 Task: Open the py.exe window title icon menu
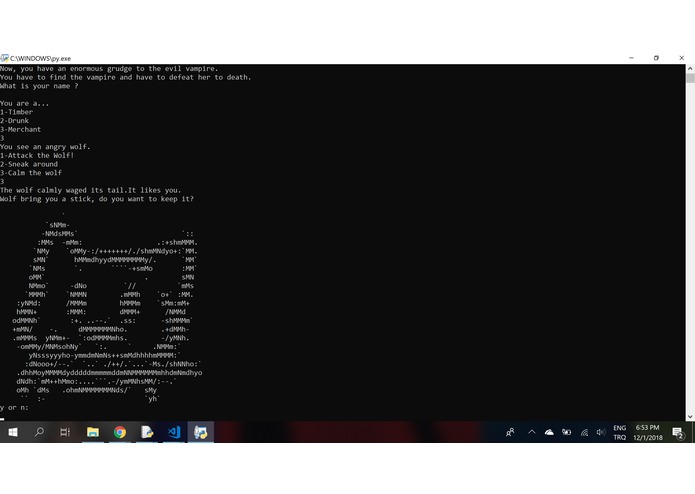[4, 58]
